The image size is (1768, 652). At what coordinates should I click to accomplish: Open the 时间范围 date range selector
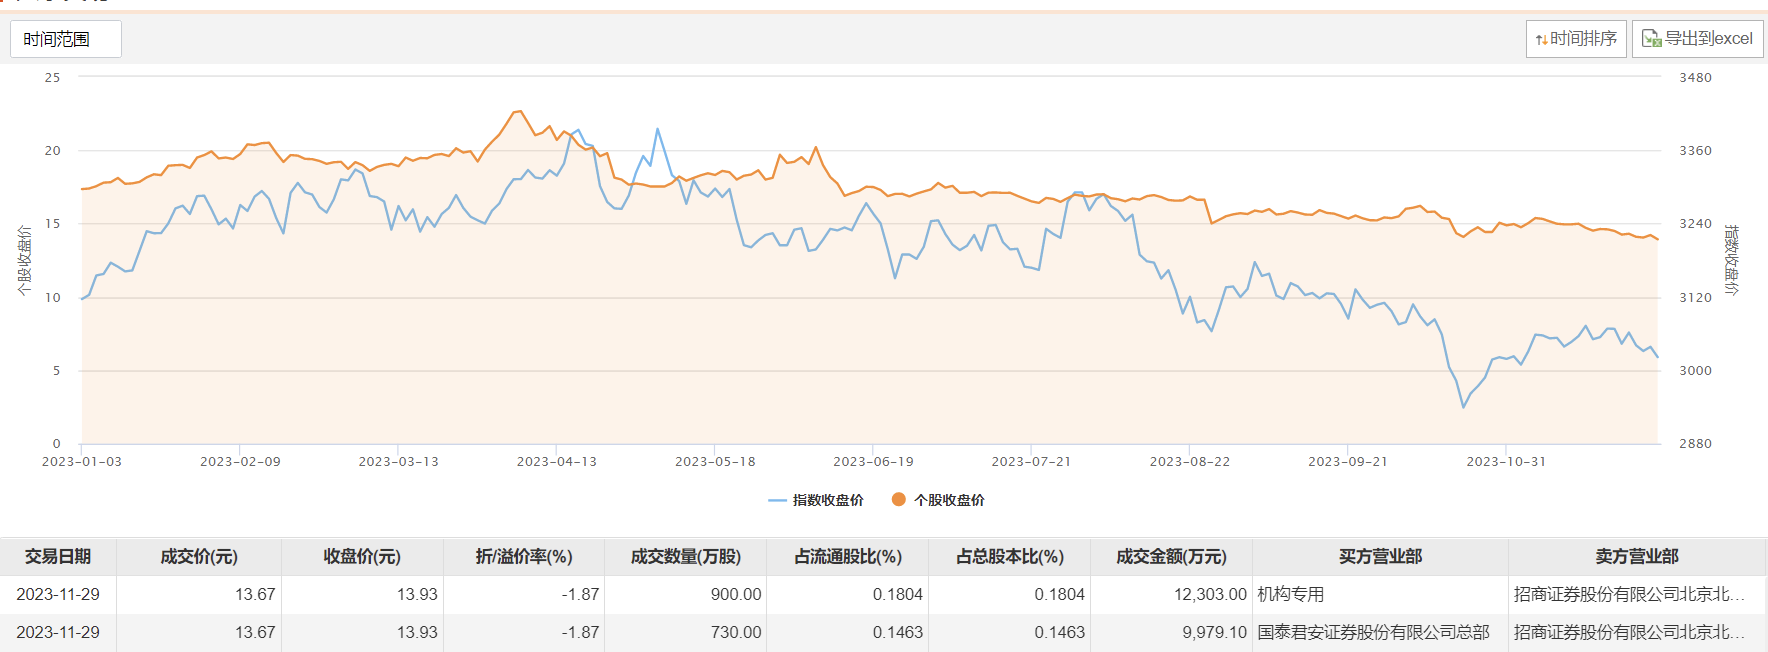point(66,39)
